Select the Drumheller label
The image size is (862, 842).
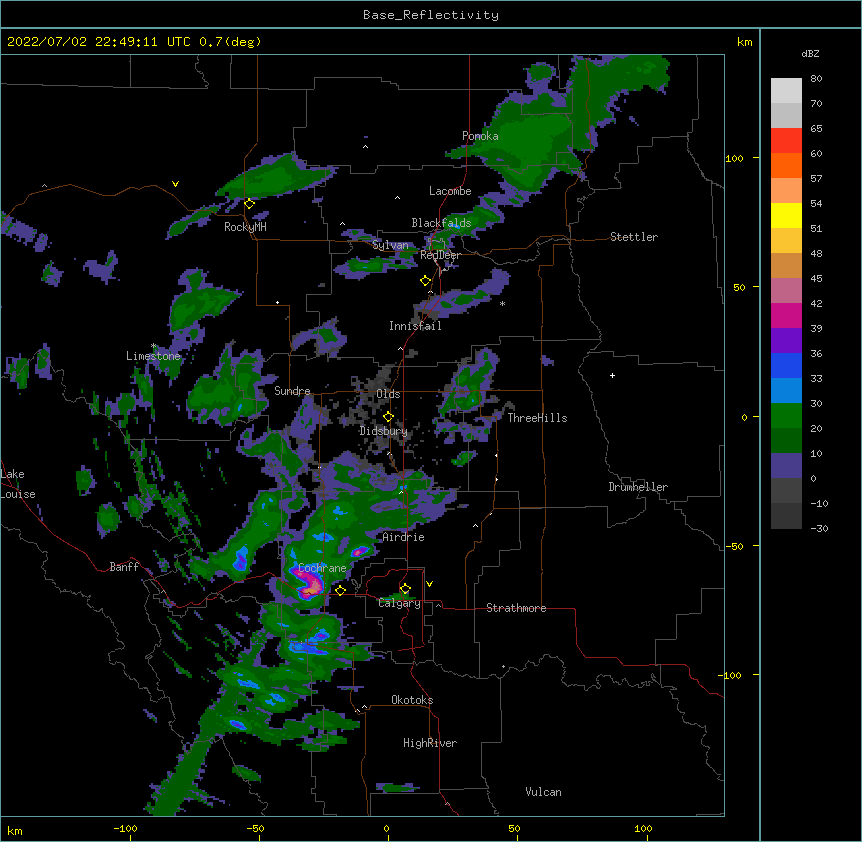(638, 488)
